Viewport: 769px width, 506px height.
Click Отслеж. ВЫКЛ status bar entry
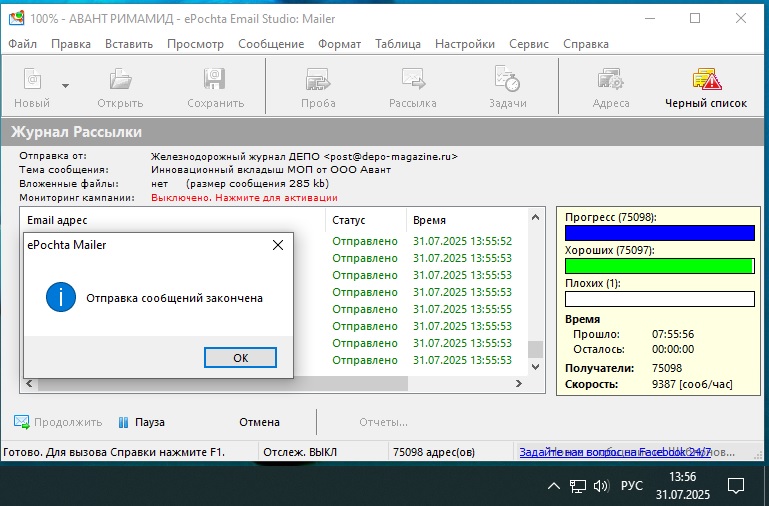click(x=300, y=452)
